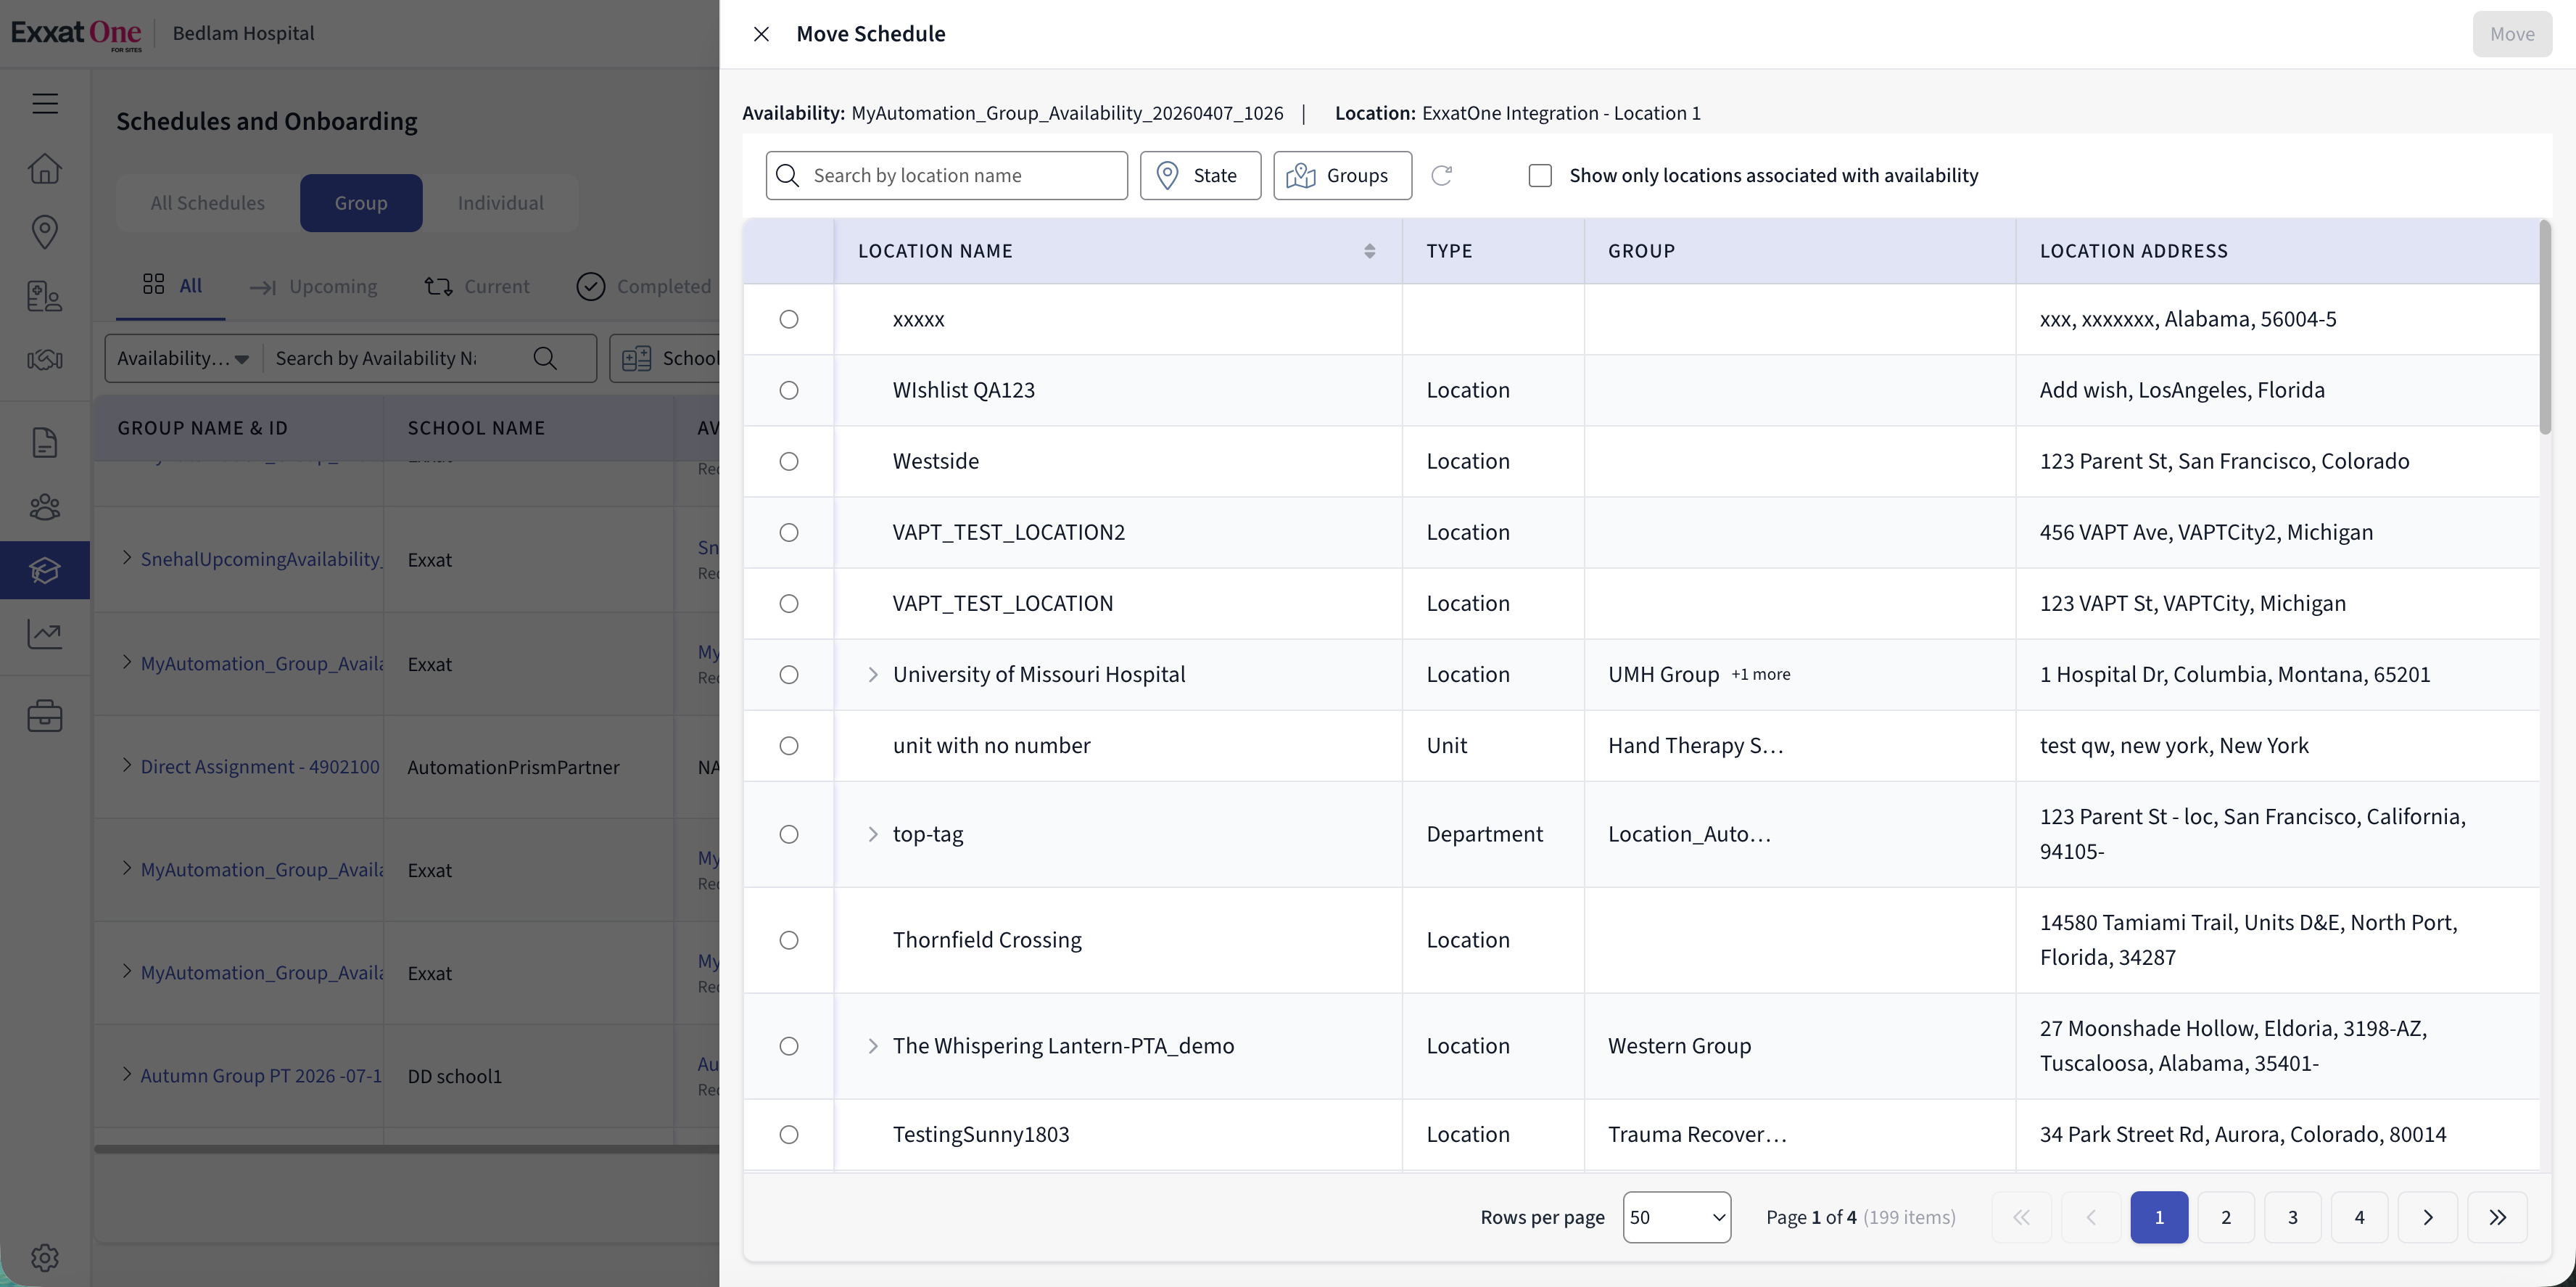Screen dimensions: 2576x1287
Task: Select radio for WIshlist QA123
Action: pyautogui.click(x=789, y=390)
